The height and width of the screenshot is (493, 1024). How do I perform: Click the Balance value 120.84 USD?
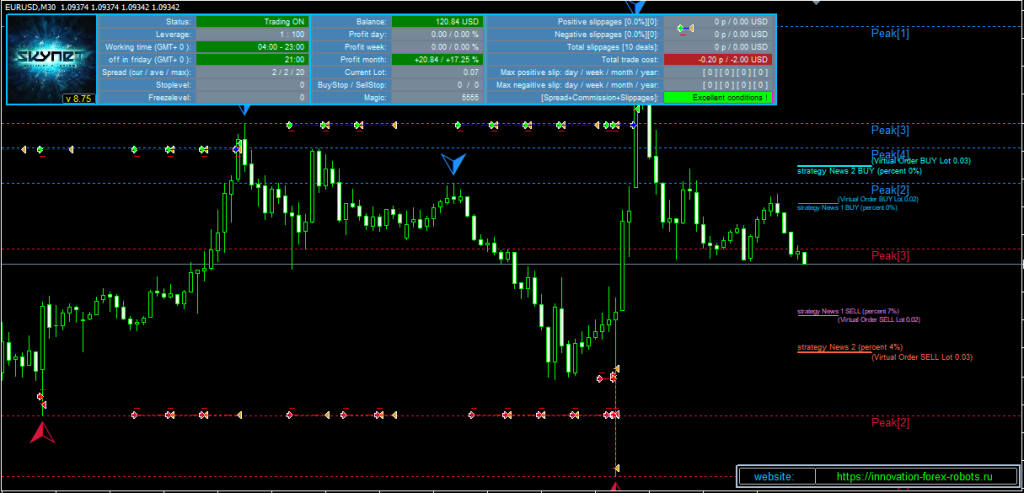435,21
